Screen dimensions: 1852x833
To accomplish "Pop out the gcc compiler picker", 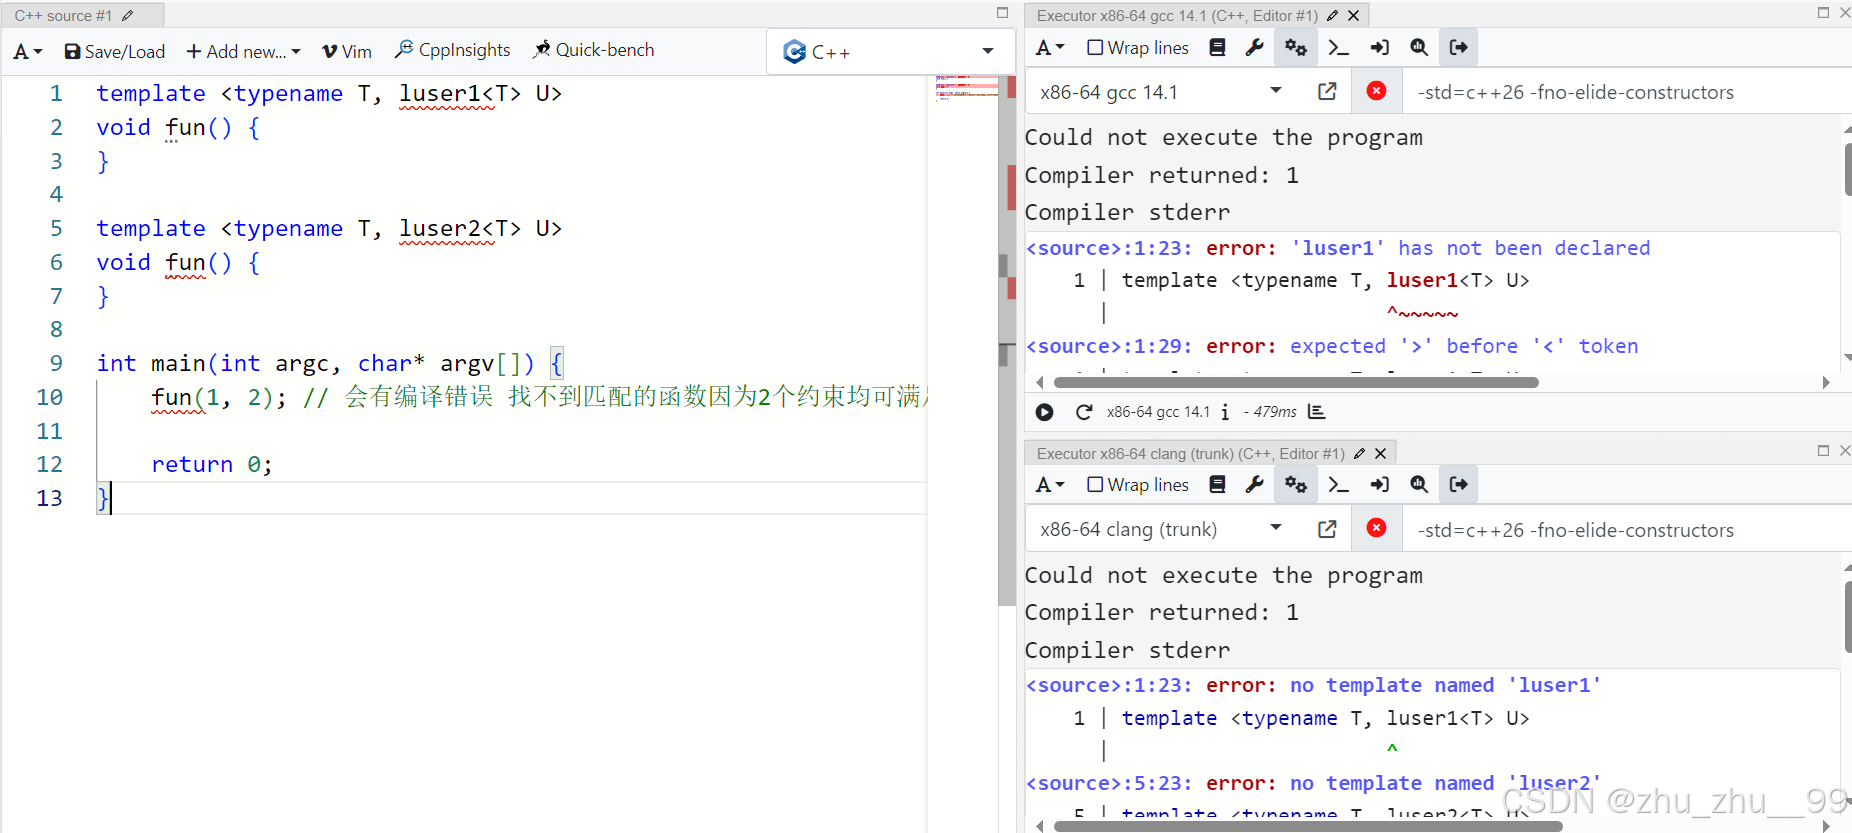I will point(1327,92).
